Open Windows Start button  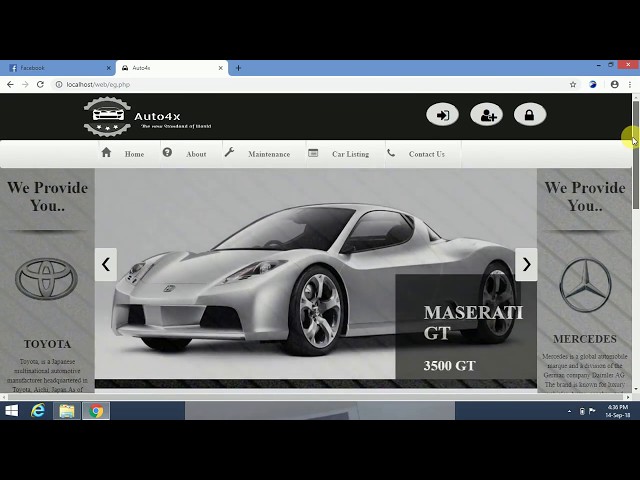[11, 411]
